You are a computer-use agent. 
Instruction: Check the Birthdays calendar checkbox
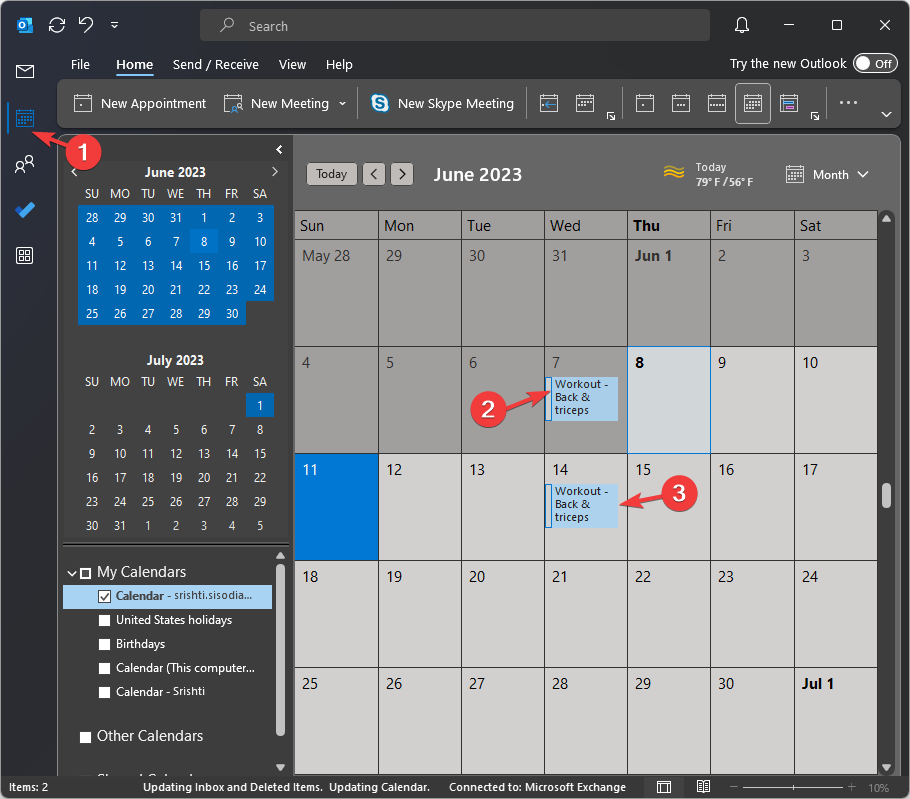point(104,645)
